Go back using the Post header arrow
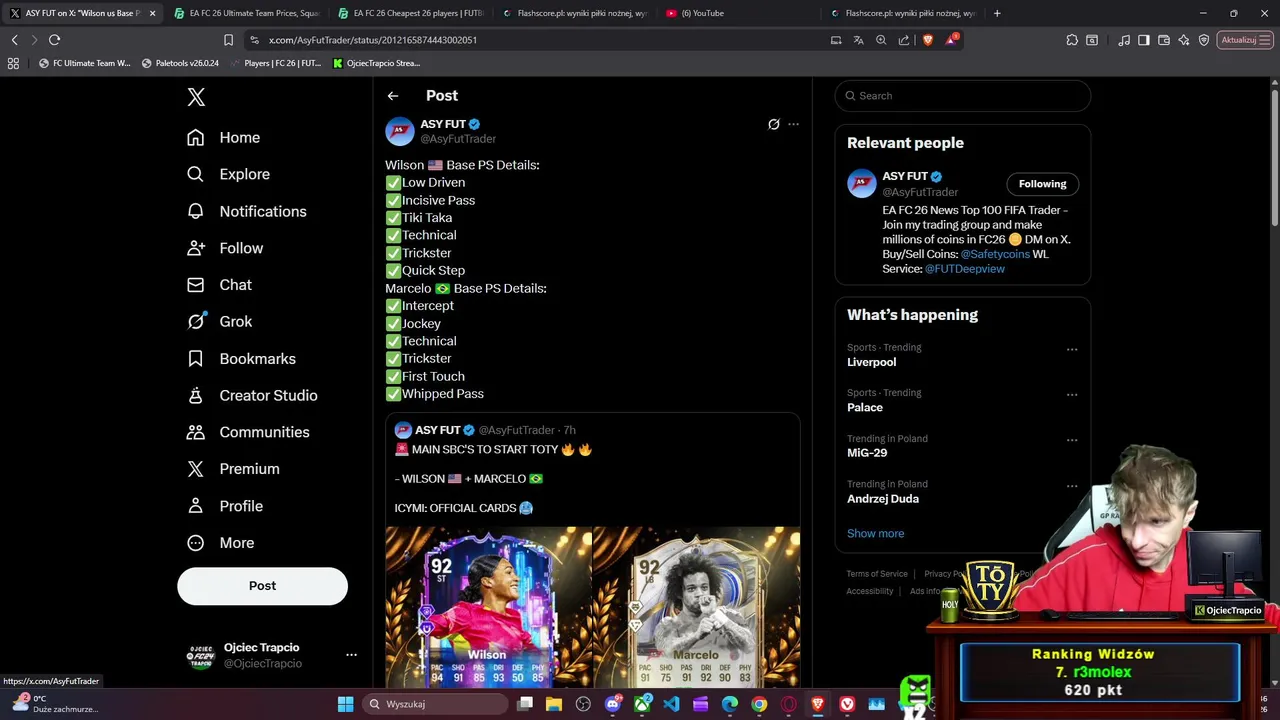 (x=393, y=96)
